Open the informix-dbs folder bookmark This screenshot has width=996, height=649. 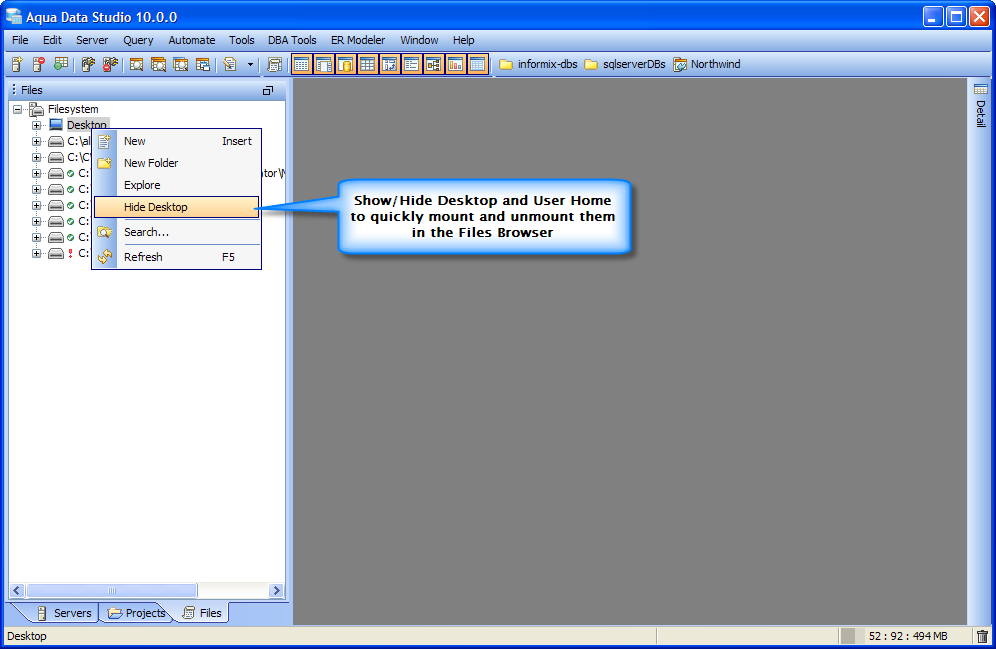(538, 64)
